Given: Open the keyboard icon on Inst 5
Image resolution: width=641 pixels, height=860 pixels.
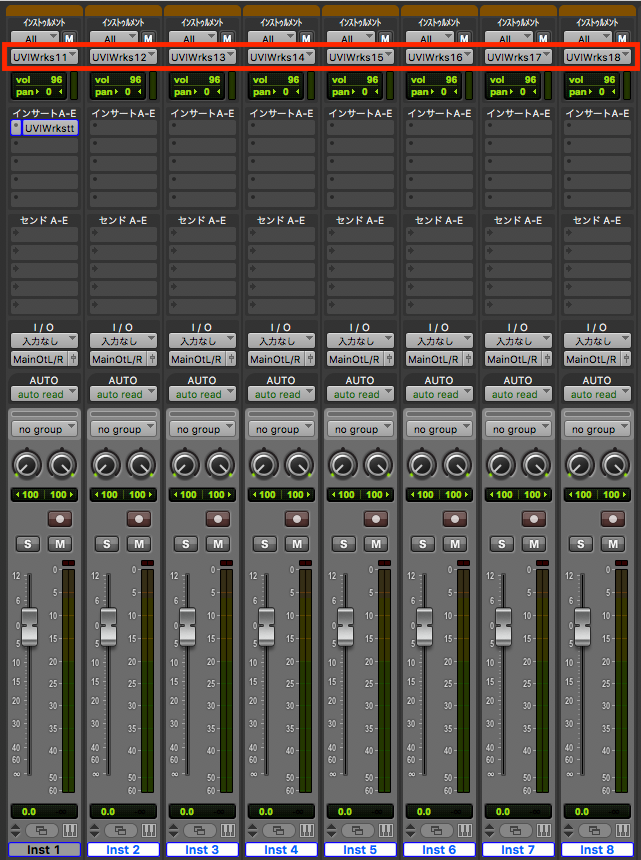Looking at the screenshot, I should (385, 830).
